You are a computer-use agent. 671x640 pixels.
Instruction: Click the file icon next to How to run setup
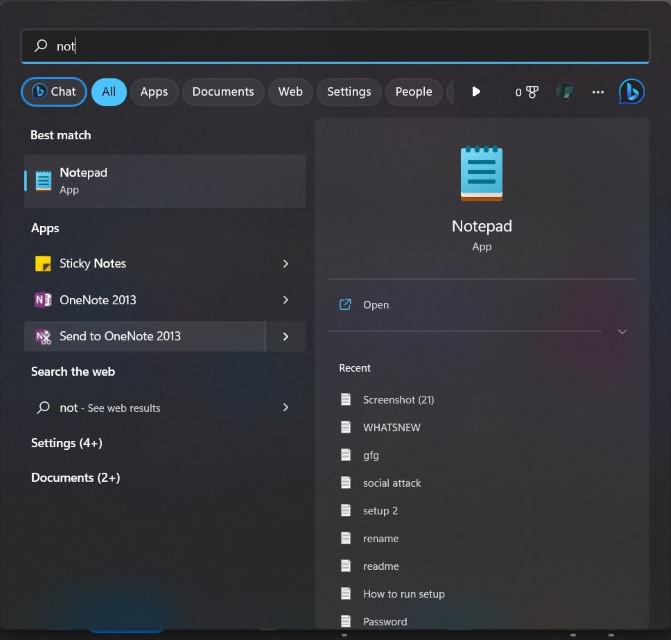coord(345,593)
